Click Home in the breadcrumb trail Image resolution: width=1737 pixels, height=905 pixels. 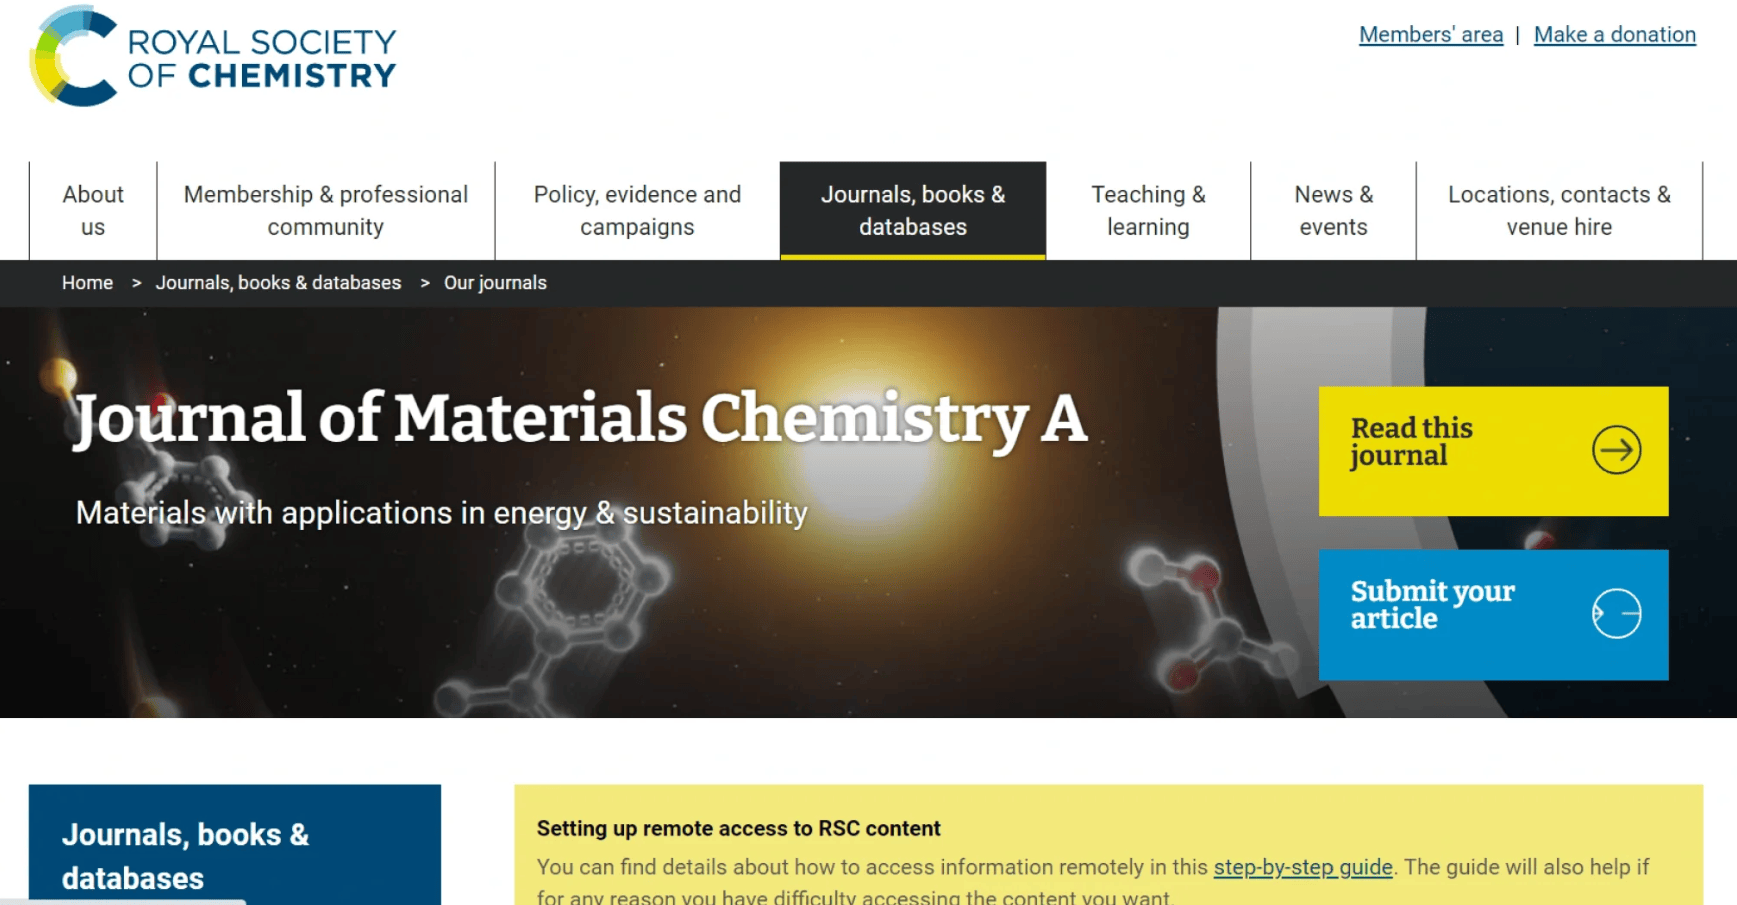point(87,283)
